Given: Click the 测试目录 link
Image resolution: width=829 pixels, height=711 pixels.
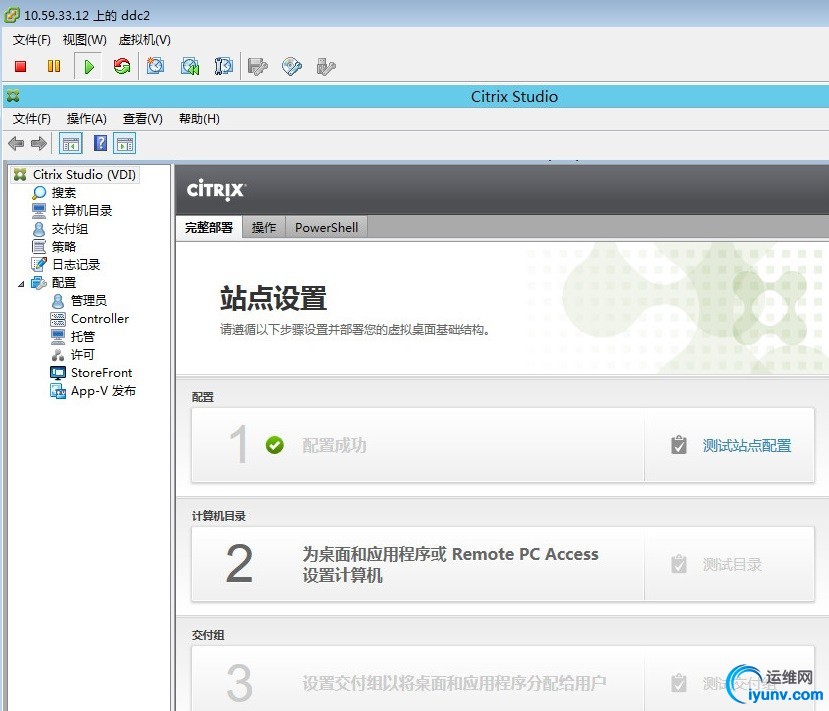Looking at the screenshot, I should click(732, 565).
